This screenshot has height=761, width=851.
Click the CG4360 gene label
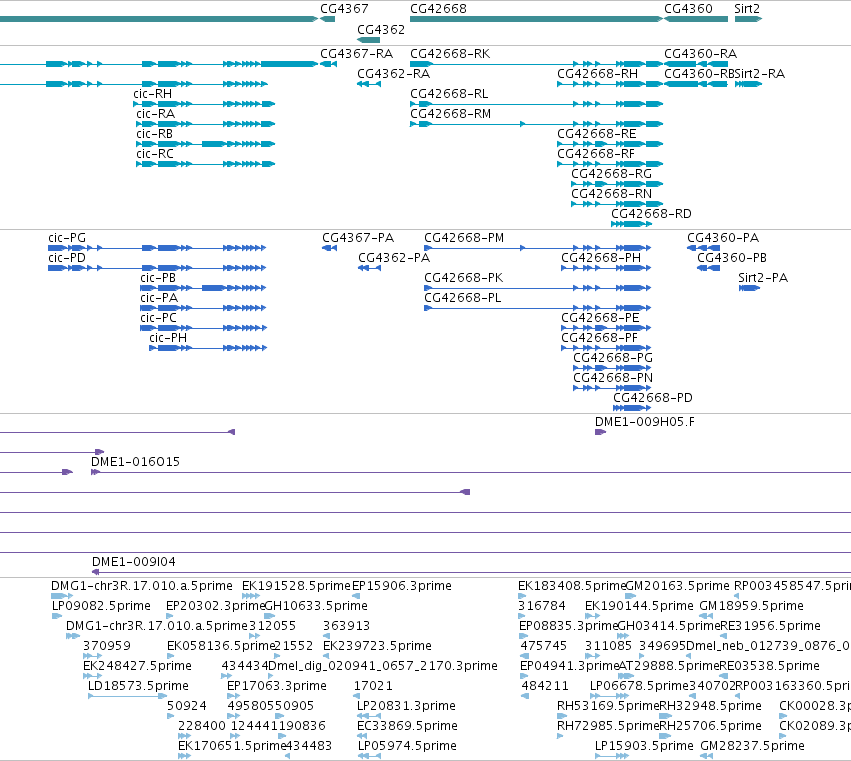point(688,9)
